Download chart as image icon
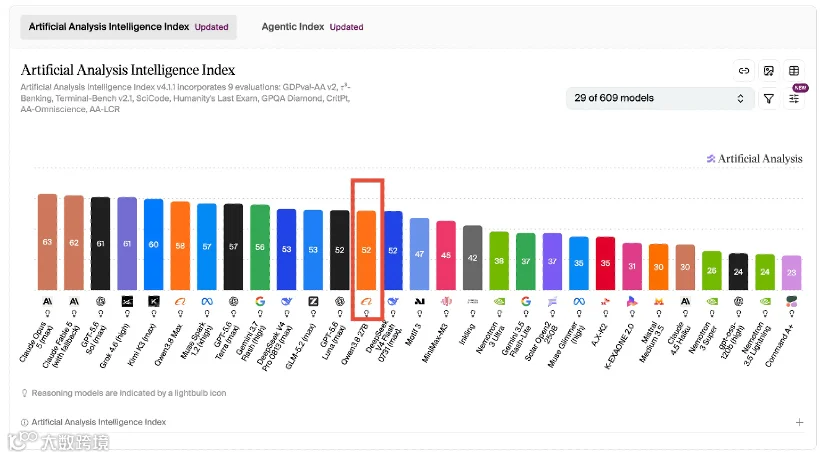828x458 pixels. [x=769, y=71]
